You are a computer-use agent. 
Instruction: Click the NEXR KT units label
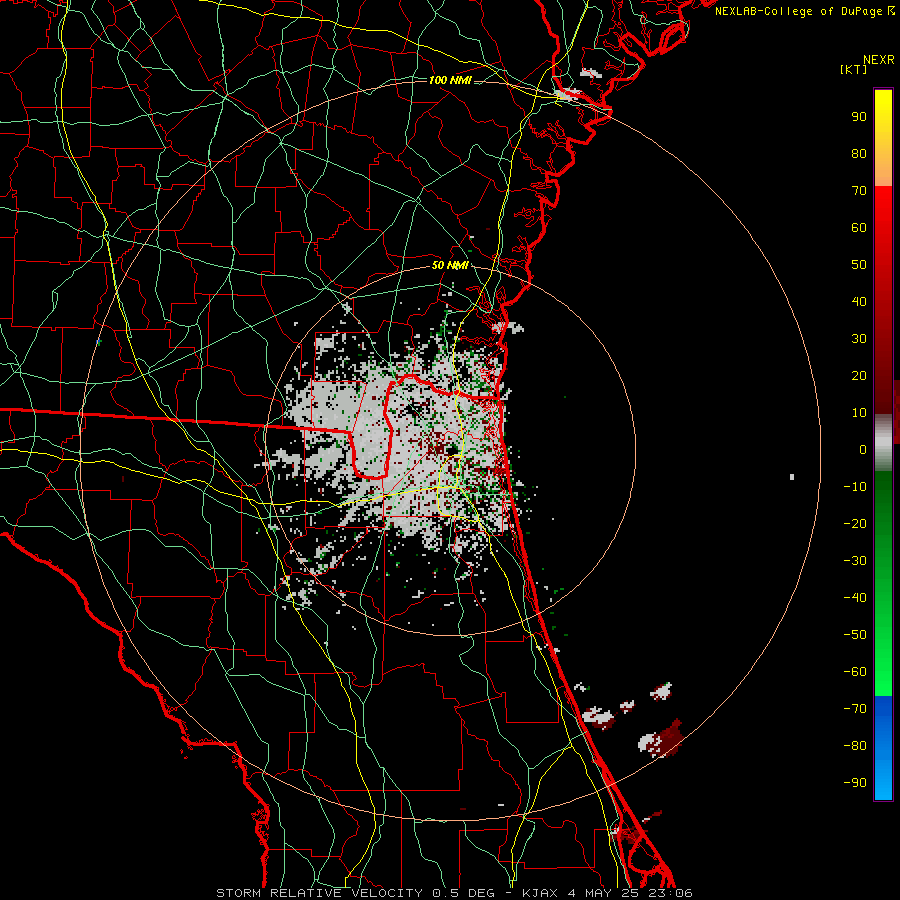pyautogui.click(x=867, y=64)
